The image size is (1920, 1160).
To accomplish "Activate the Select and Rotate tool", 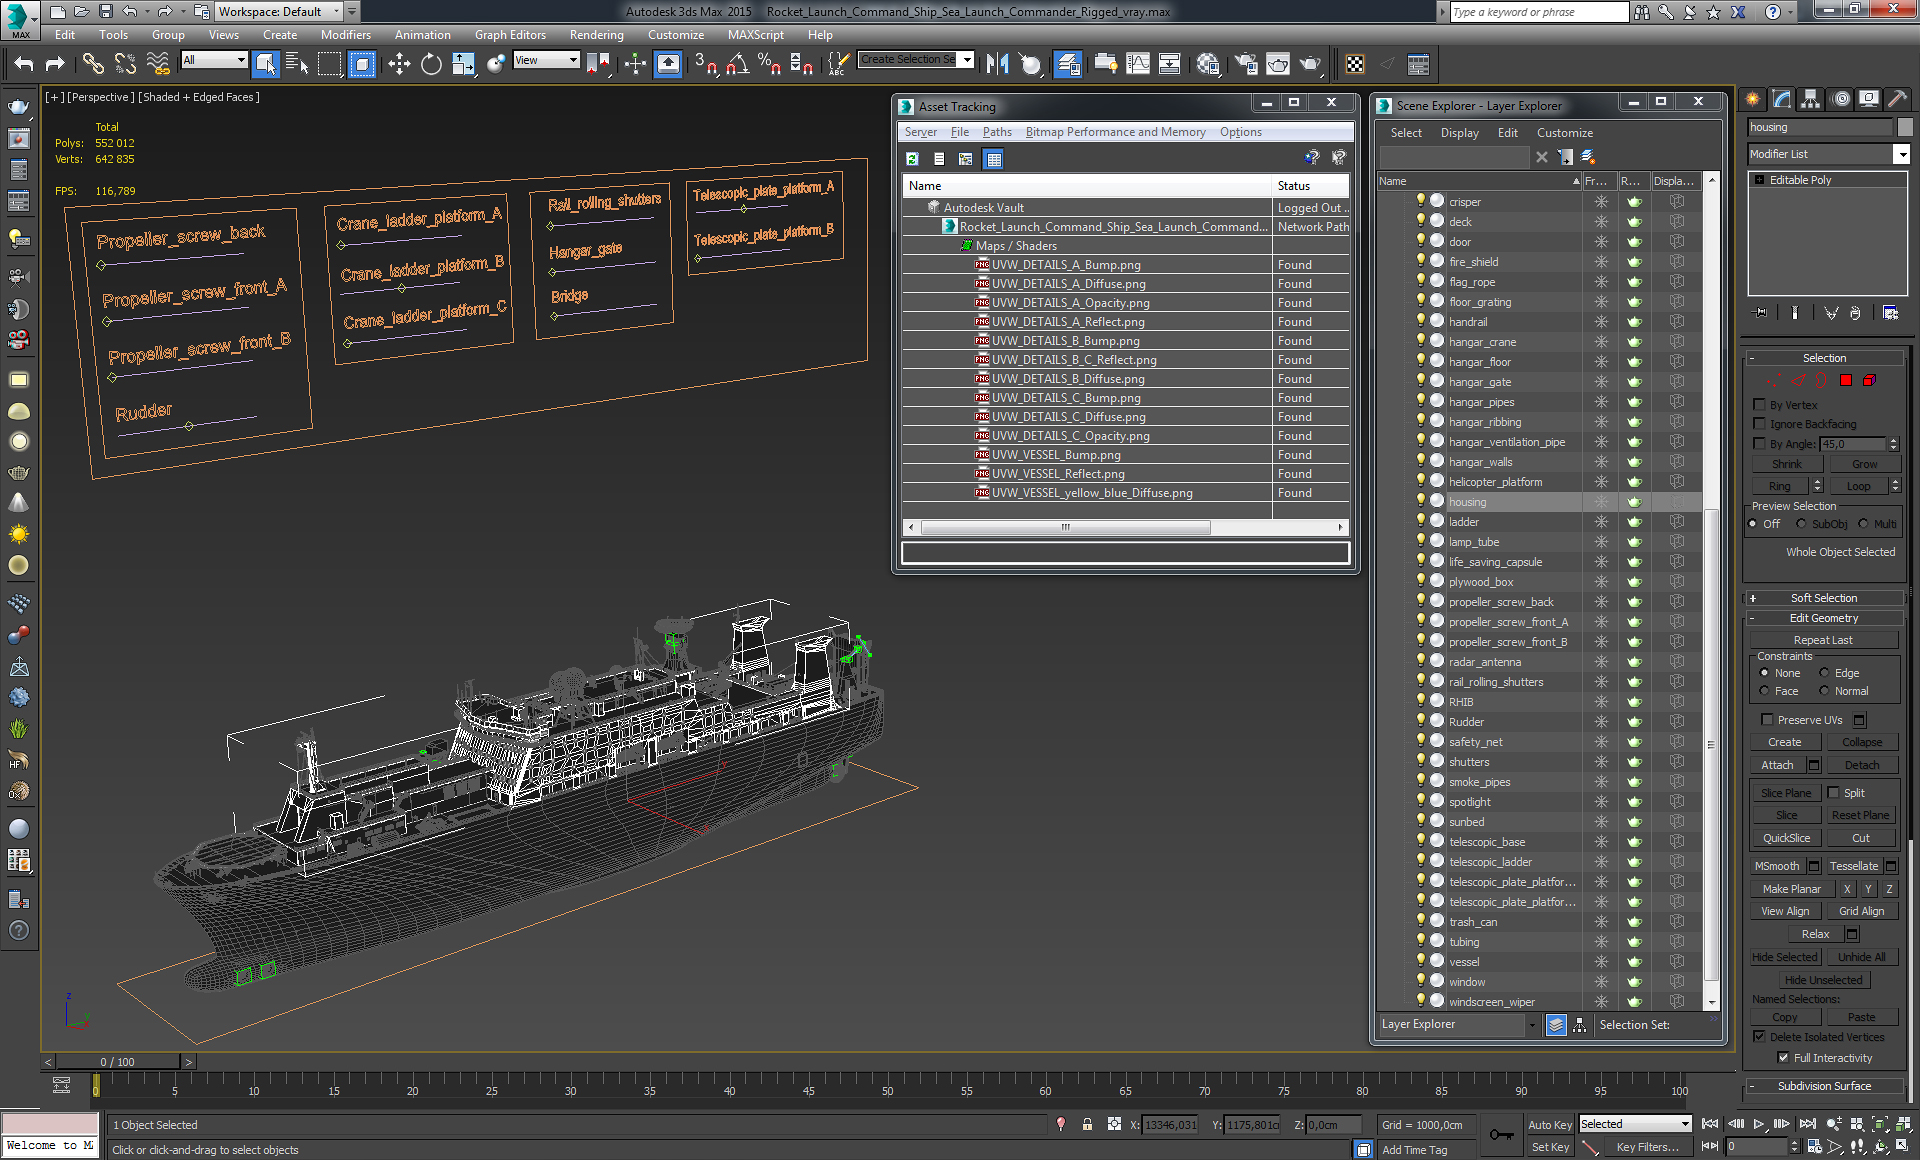I will pyautogui.click(x=431, y=64).
